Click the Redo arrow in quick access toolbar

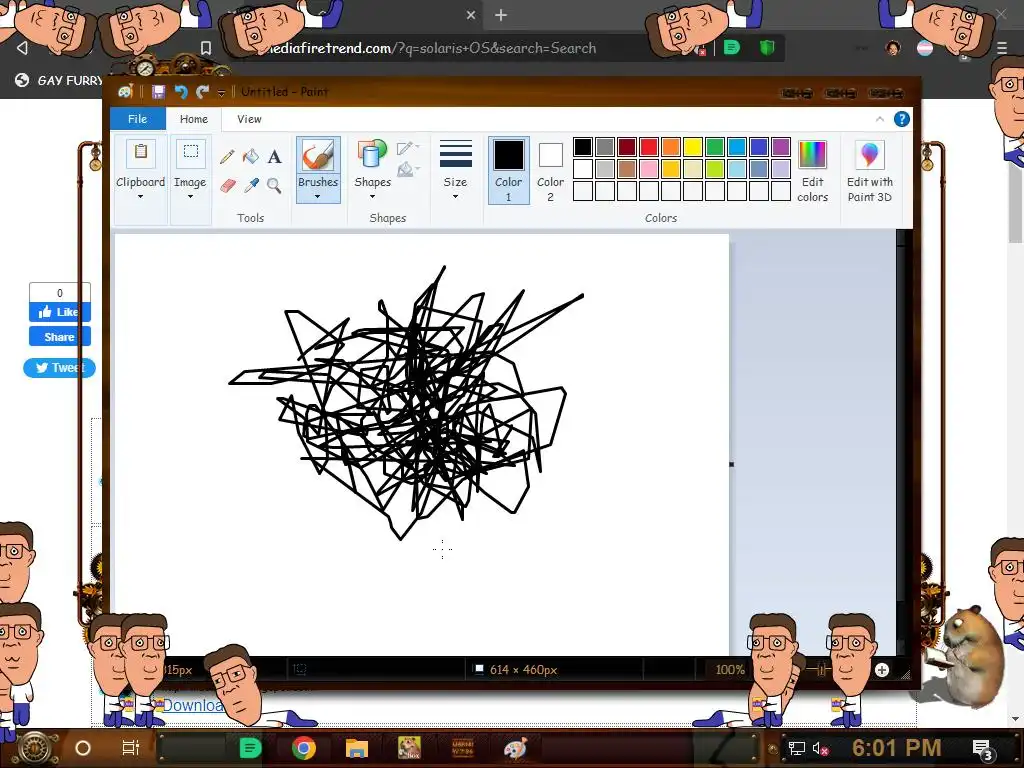202,92
